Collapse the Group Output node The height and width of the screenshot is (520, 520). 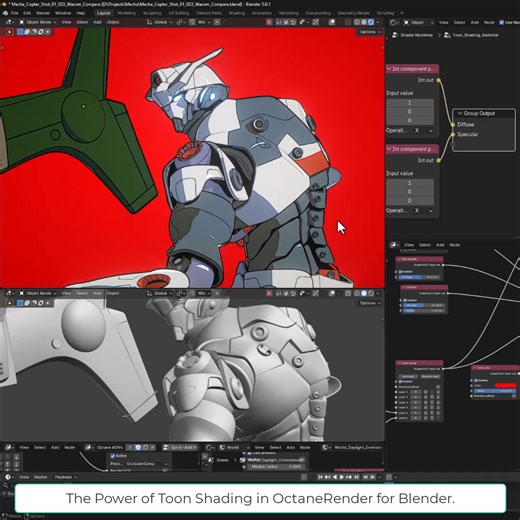(460, 113)
